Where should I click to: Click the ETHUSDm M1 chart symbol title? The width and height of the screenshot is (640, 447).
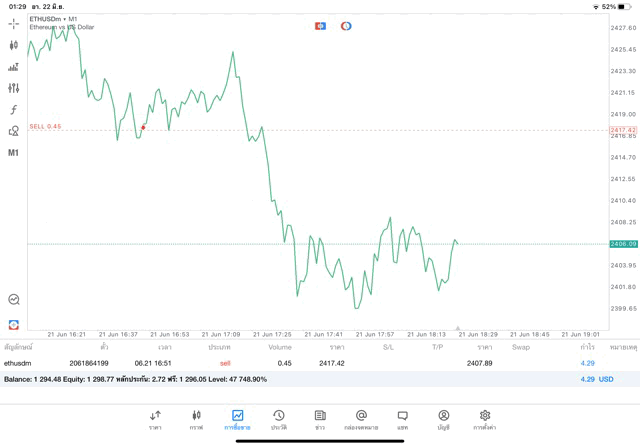click(x=54, y=19)
